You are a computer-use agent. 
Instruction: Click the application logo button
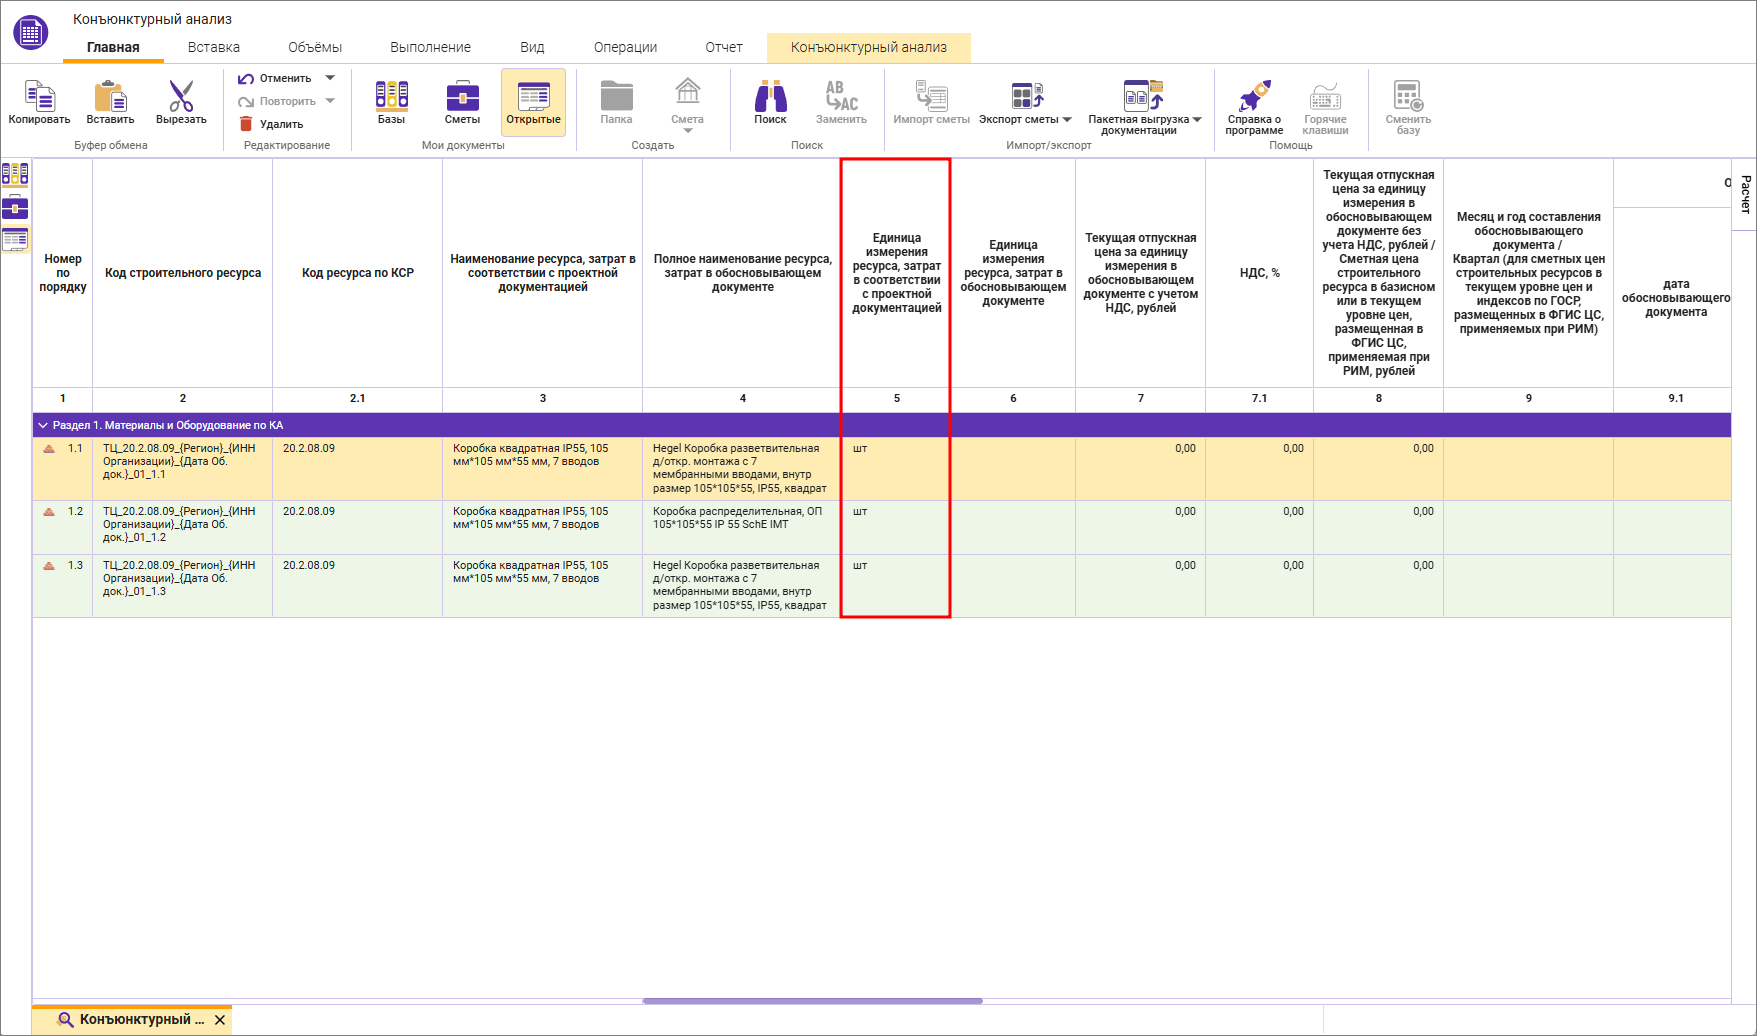[x=30, y=32]
